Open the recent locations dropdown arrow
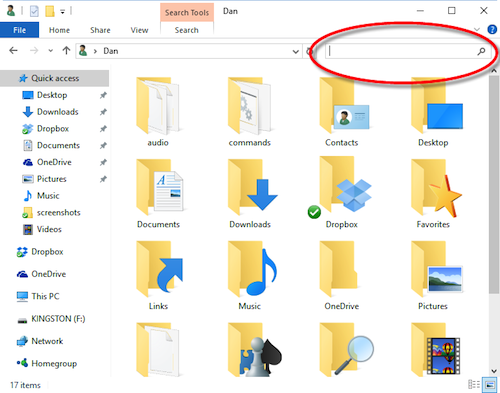The image size is (500, 393). tap(50, 51)
